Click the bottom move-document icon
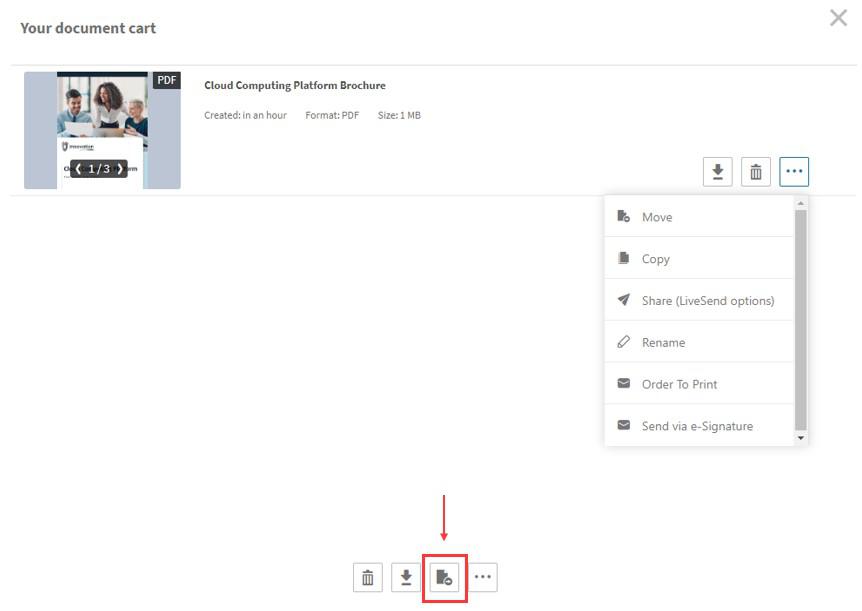 pyautogui.click(x=444, y=577)
